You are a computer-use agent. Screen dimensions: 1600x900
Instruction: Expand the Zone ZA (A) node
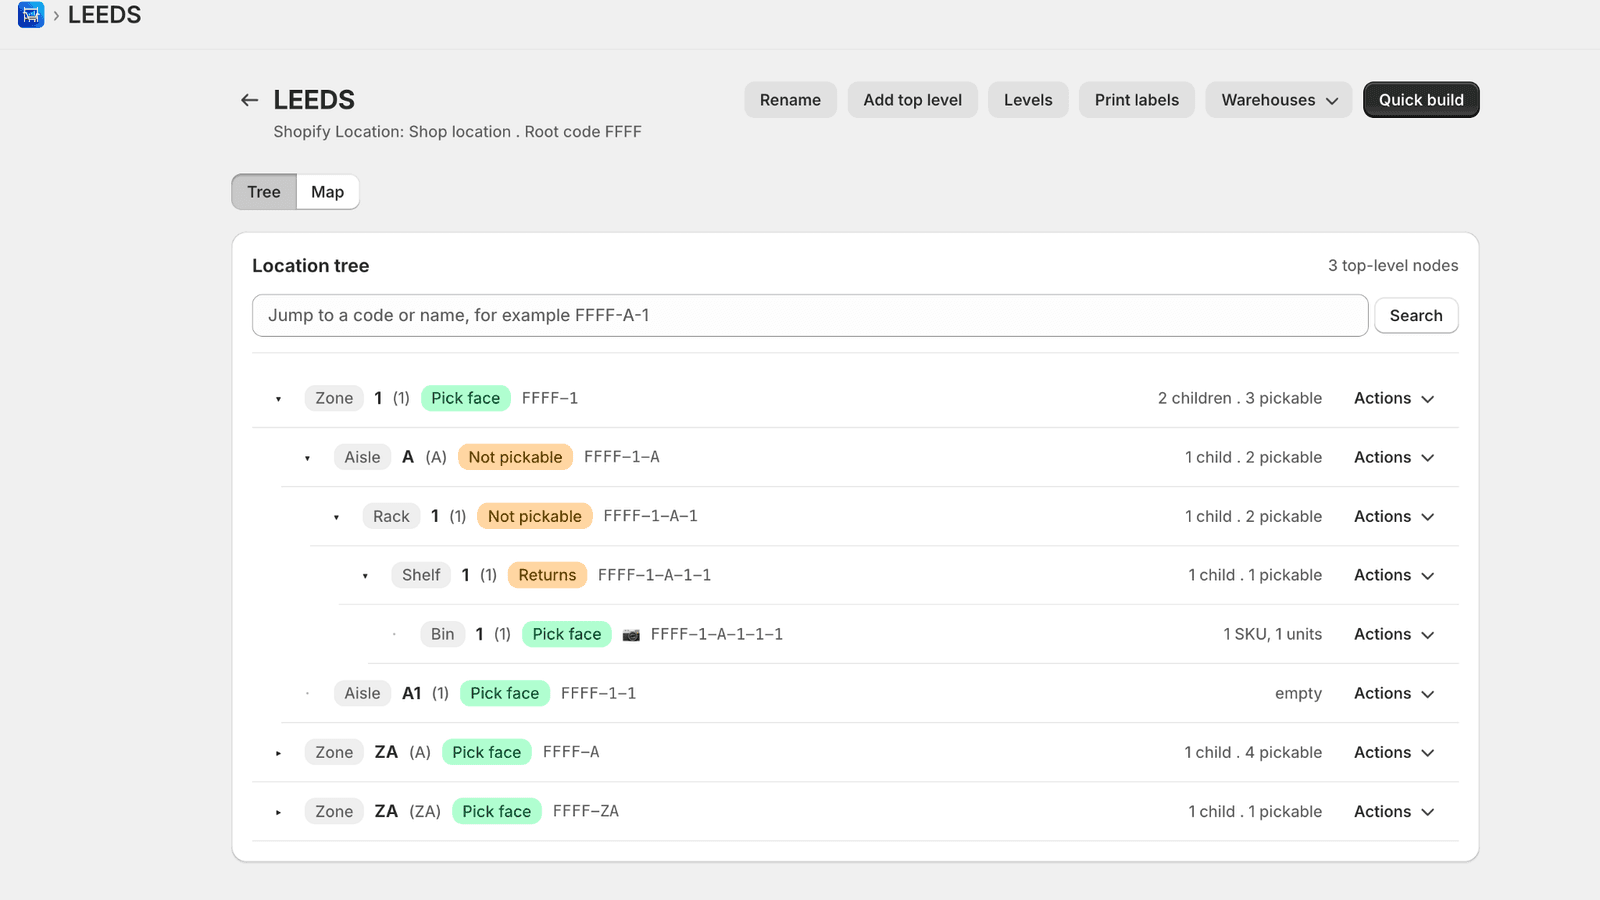pos(279,753)
